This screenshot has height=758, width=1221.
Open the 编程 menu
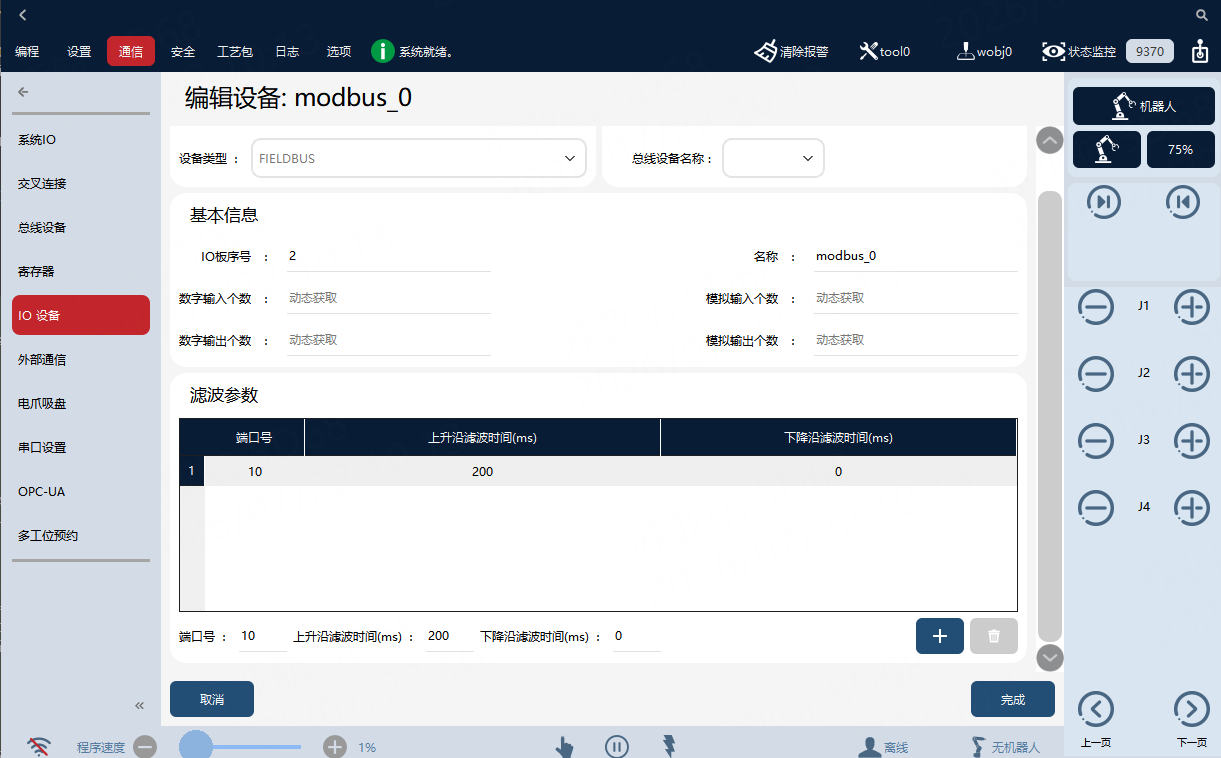pyautogui.click(x=27, y=52)
